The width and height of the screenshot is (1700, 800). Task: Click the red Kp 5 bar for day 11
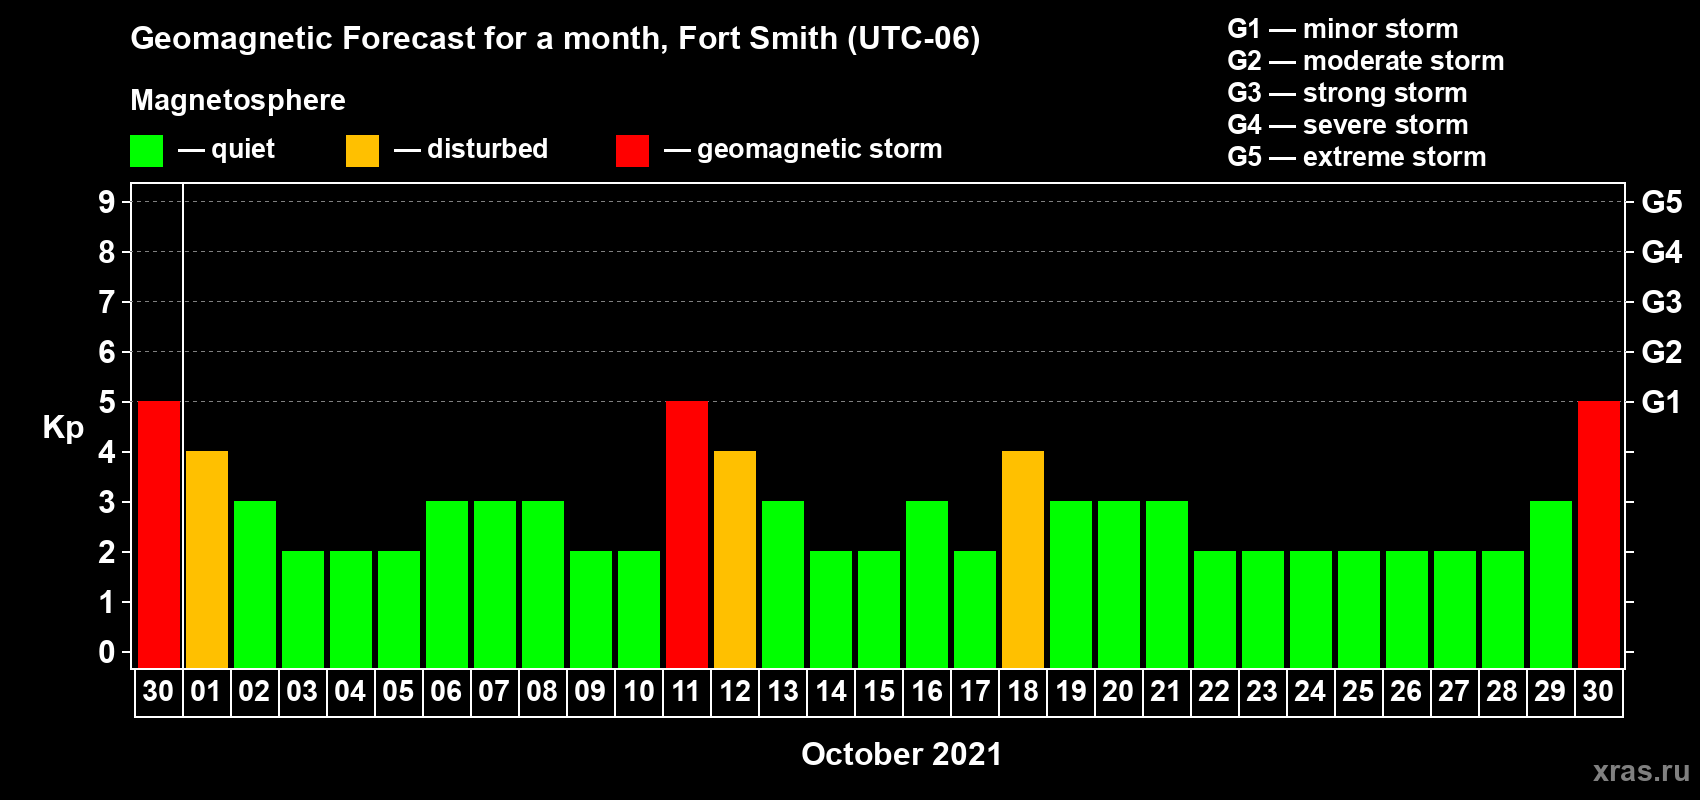[687, 535]
